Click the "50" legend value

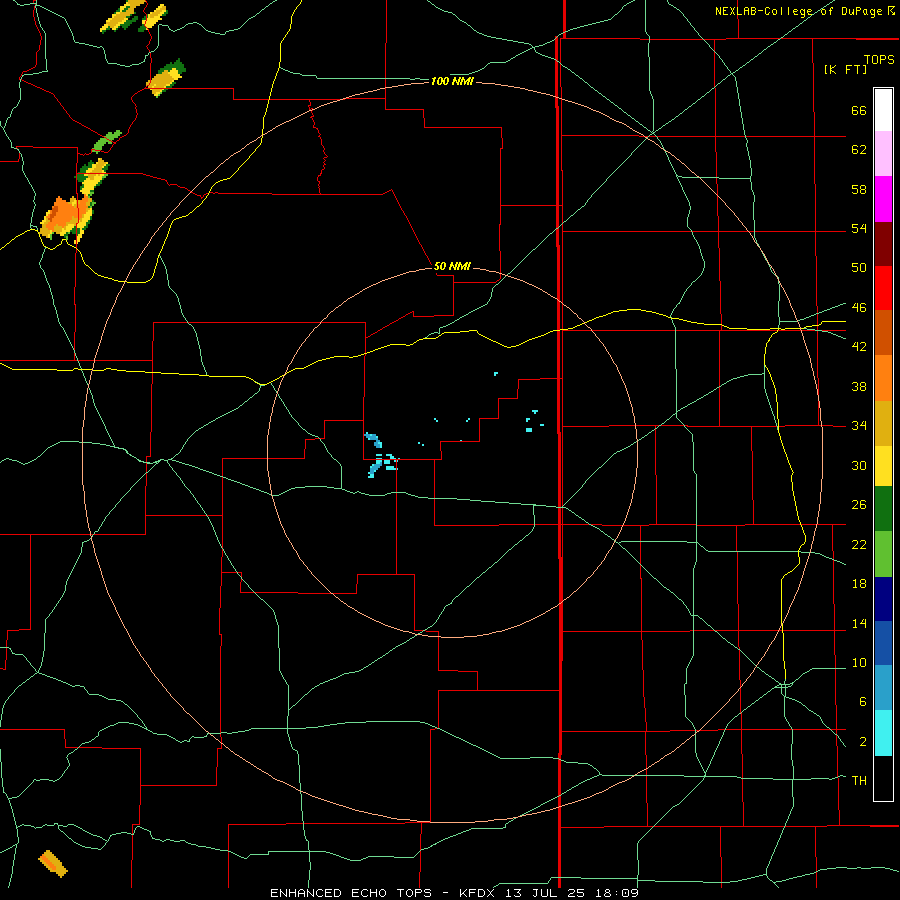click(859, 267)
